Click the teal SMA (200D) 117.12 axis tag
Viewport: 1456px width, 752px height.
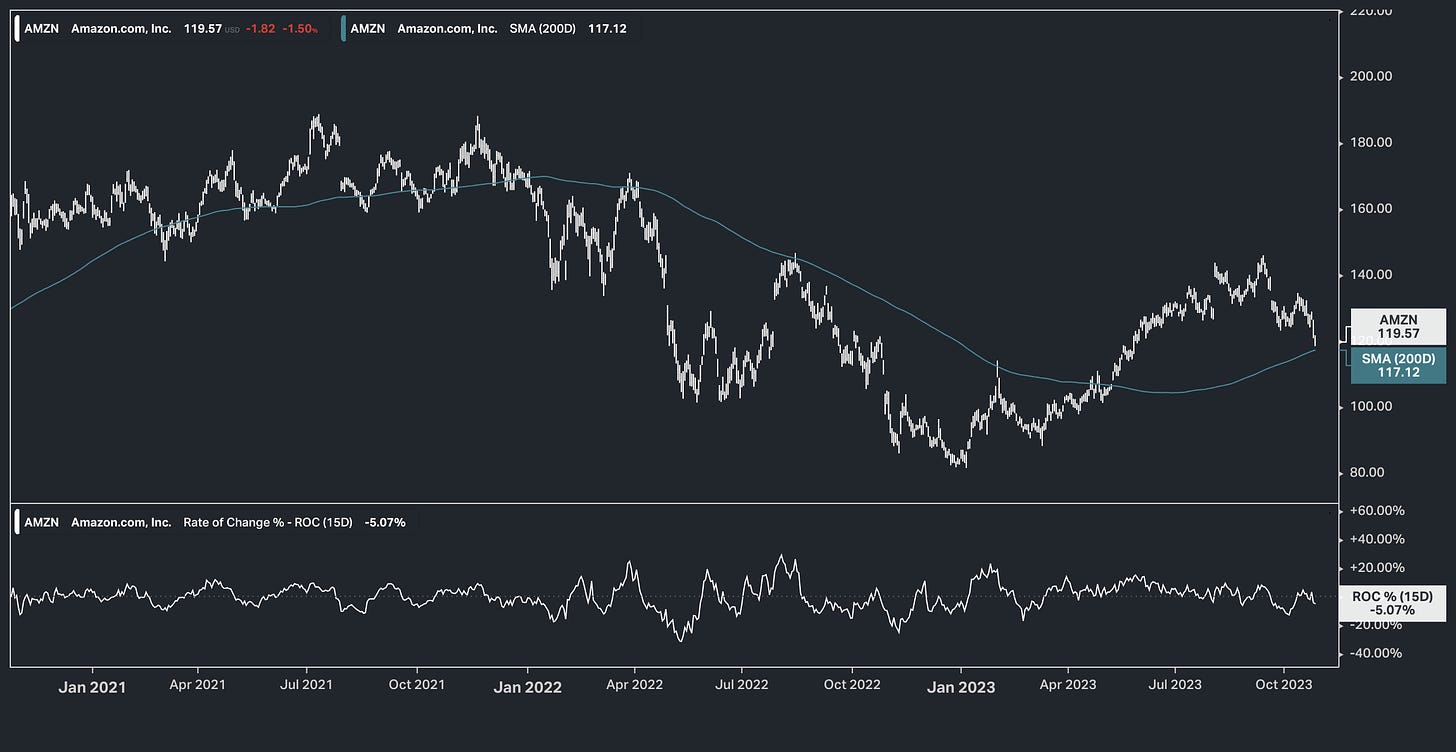(x=1398, y=365)
